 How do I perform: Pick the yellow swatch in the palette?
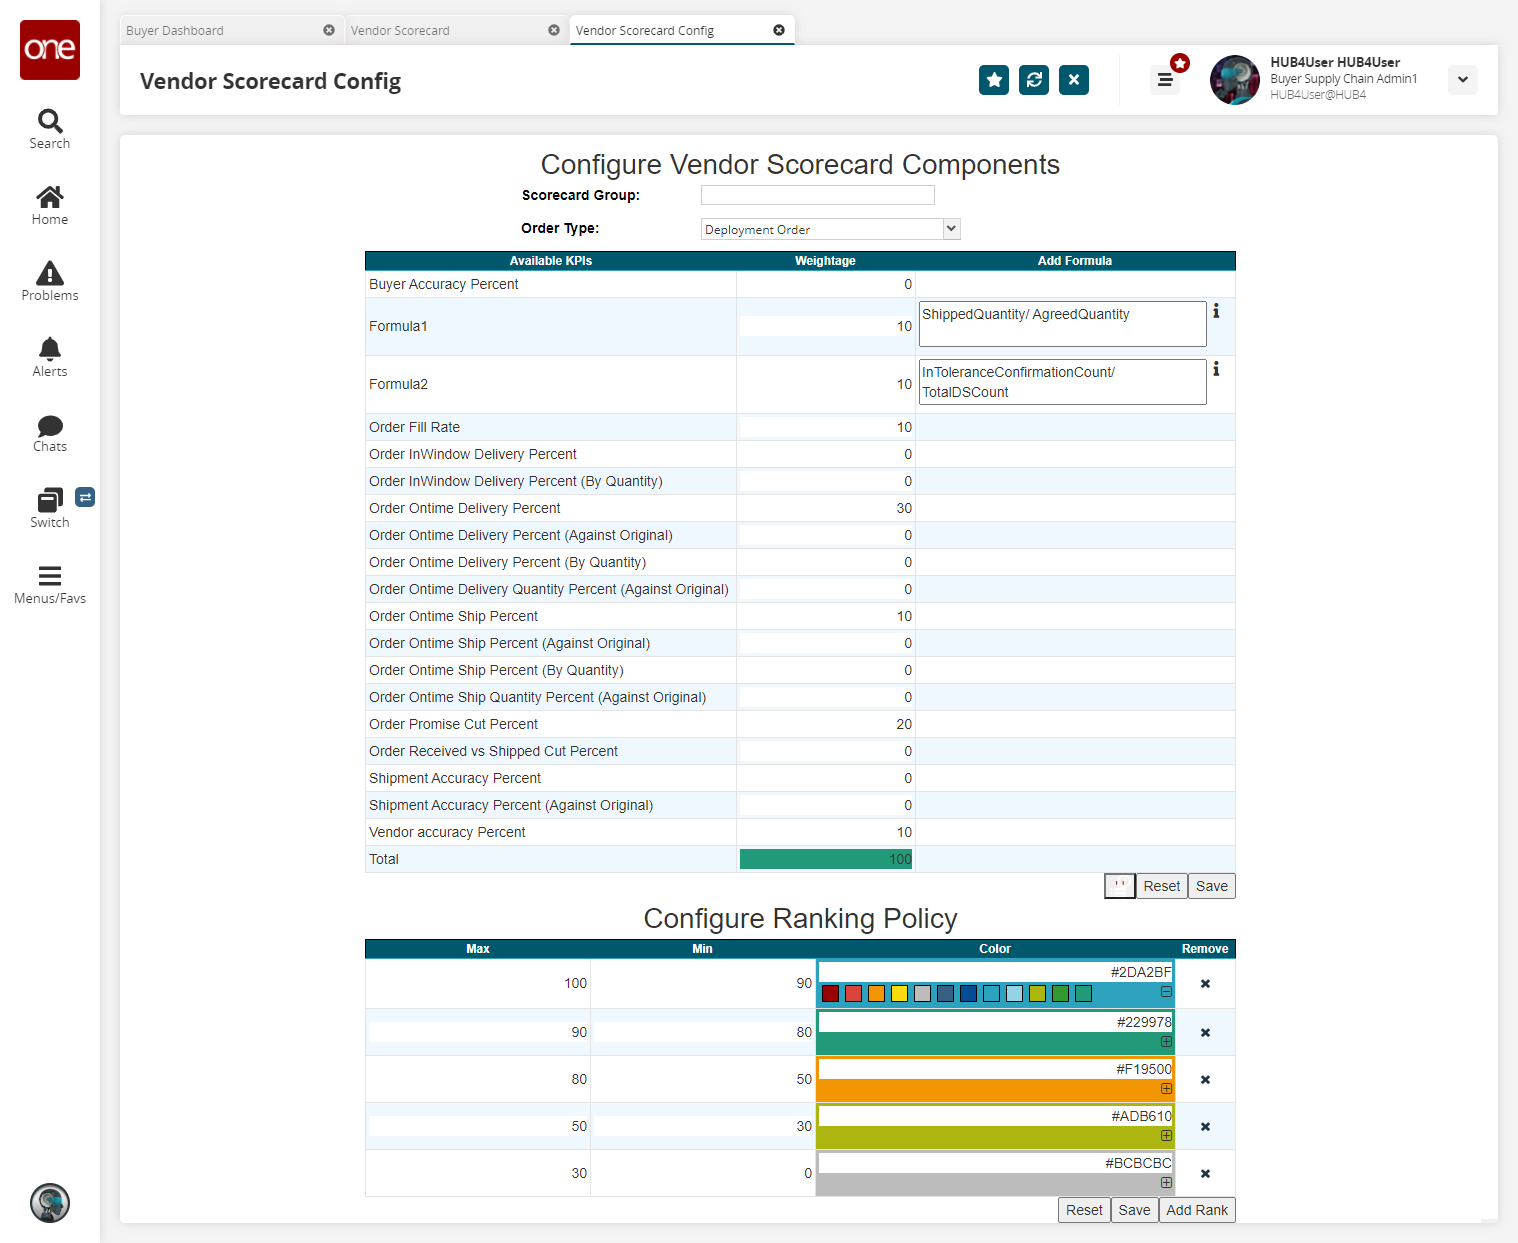click(x=899, y=994)
